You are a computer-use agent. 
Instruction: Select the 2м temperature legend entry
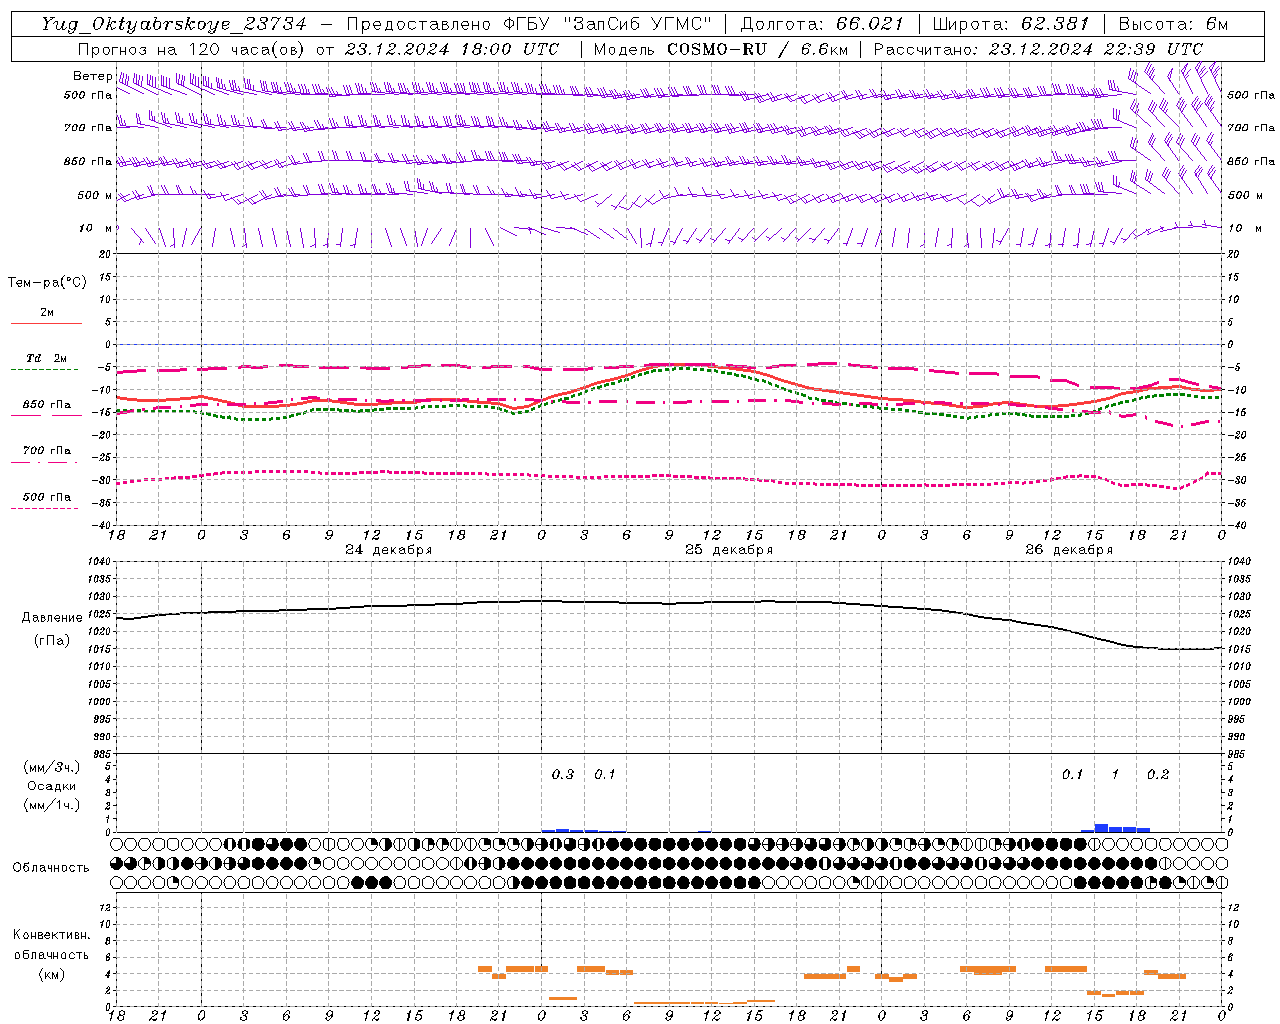click(x=46, y=312)
